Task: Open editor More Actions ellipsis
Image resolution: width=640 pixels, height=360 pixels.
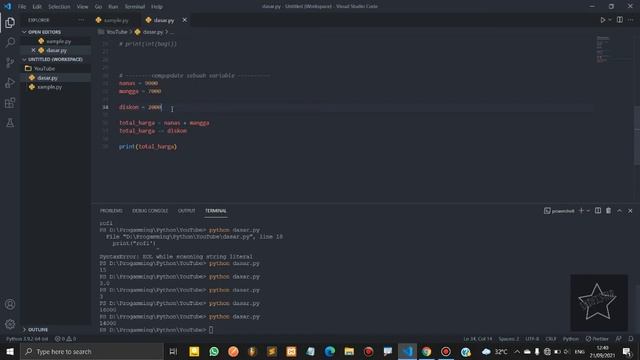Action: (x=631, y=20)
